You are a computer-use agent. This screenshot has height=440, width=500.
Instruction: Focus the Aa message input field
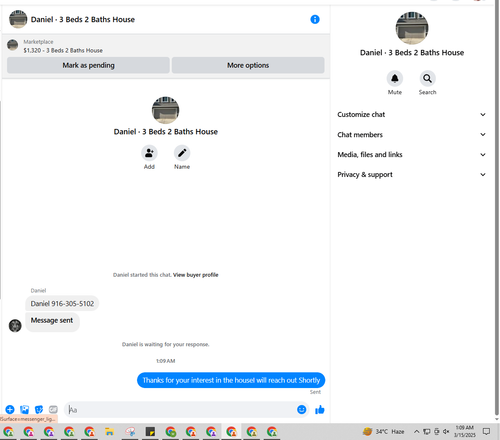click(x=180, y=410)
